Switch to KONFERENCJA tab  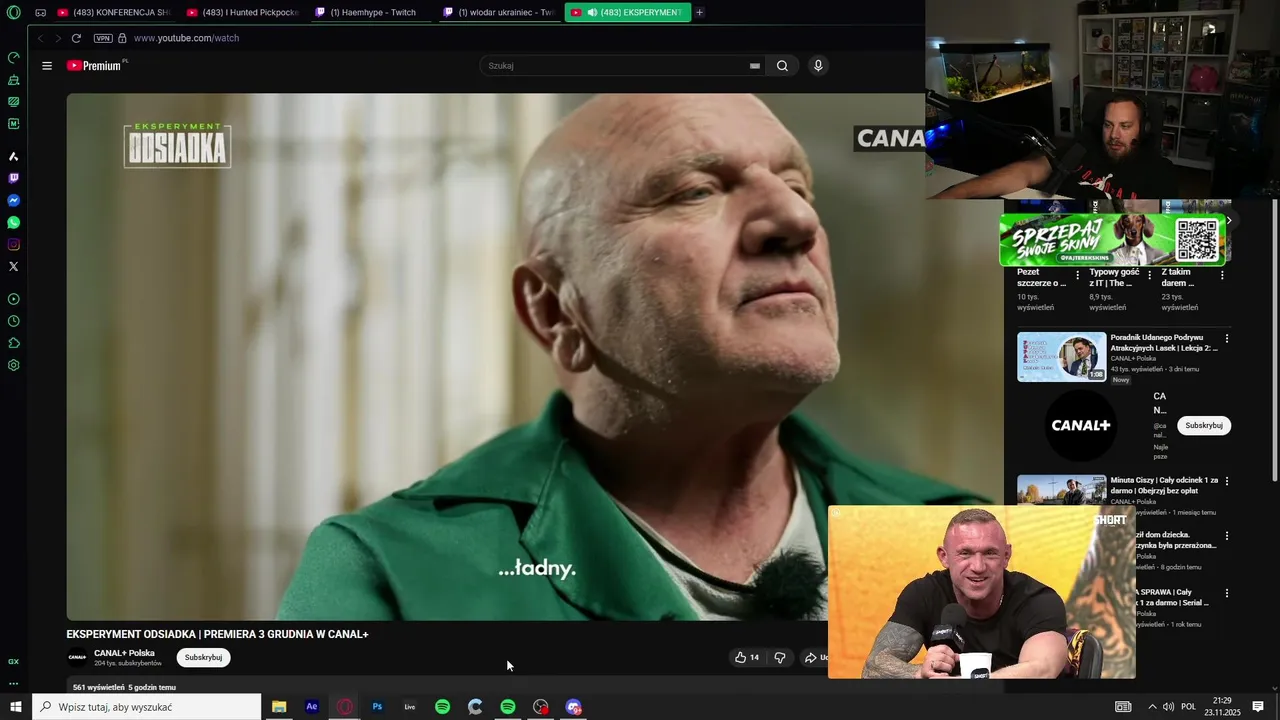113,13
